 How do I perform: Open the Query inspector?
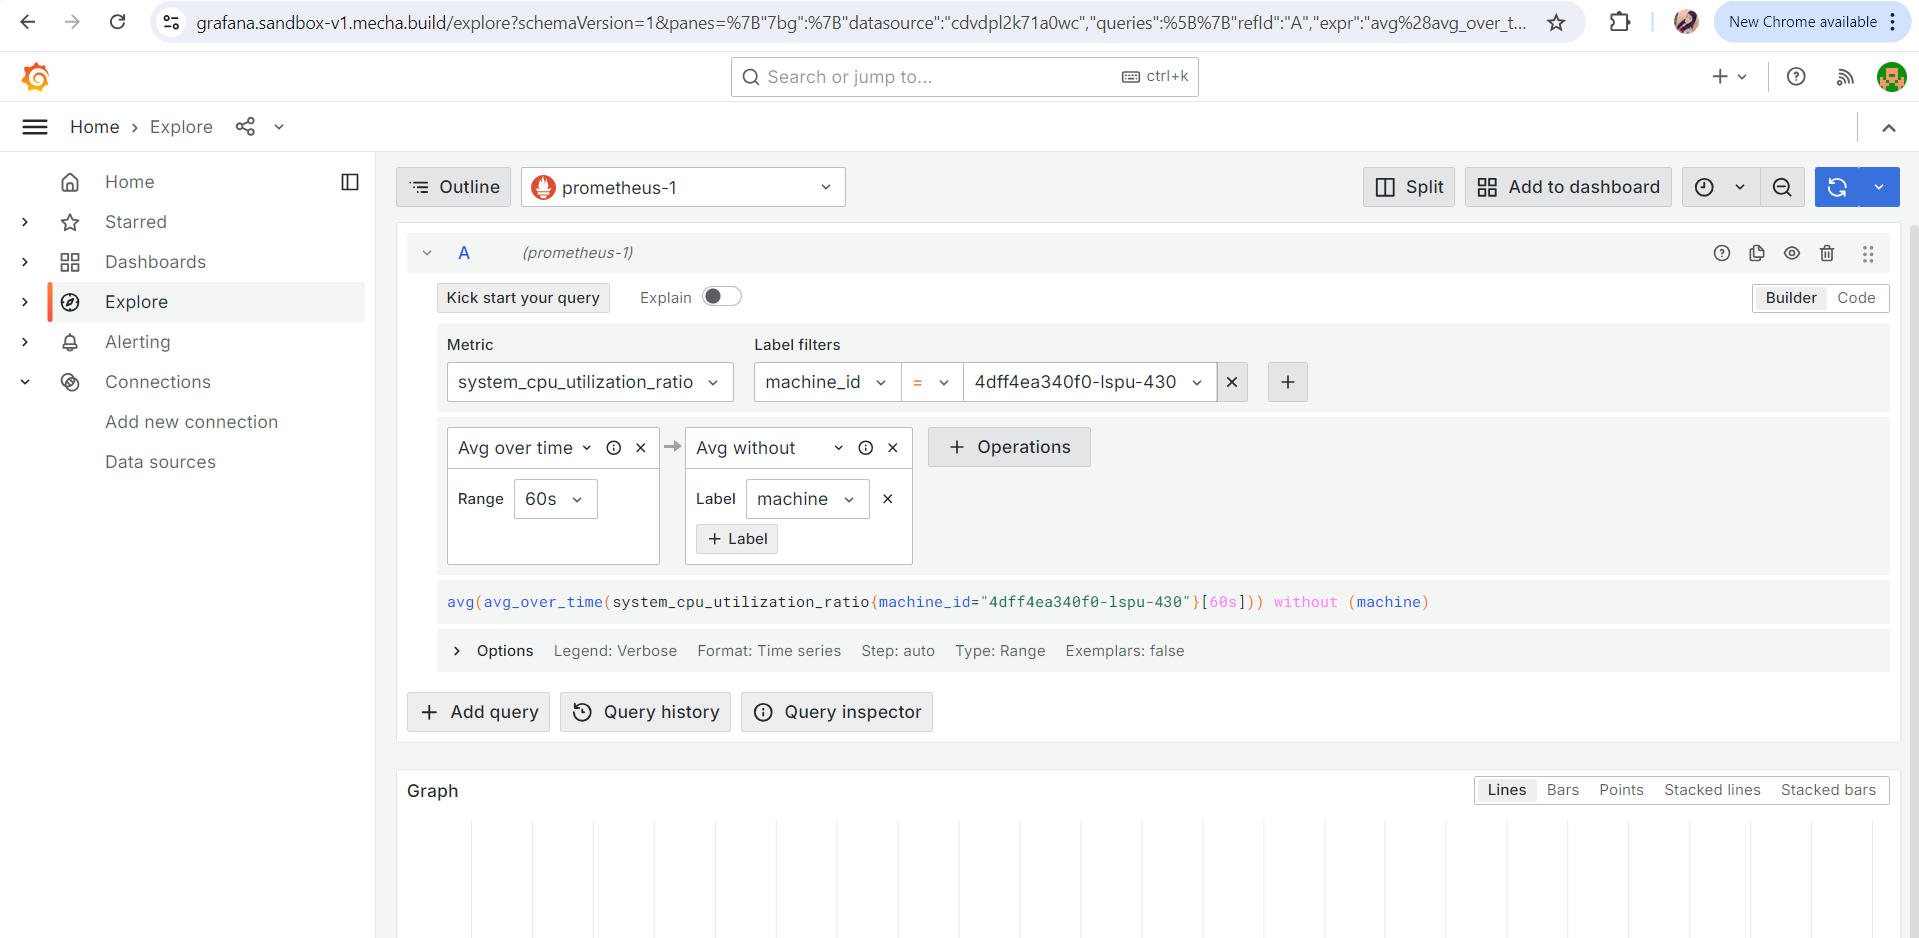[x=837, y=712]
